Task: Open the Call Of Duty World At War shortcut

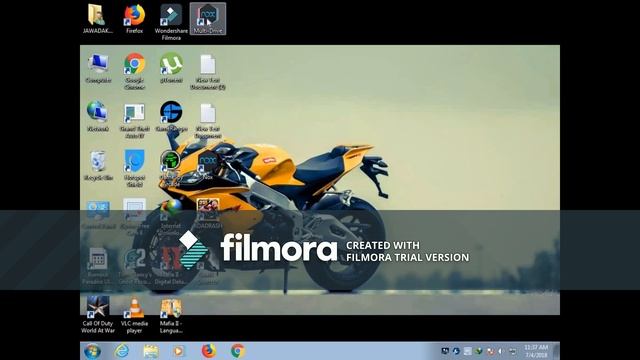Action: click(98, 315)
